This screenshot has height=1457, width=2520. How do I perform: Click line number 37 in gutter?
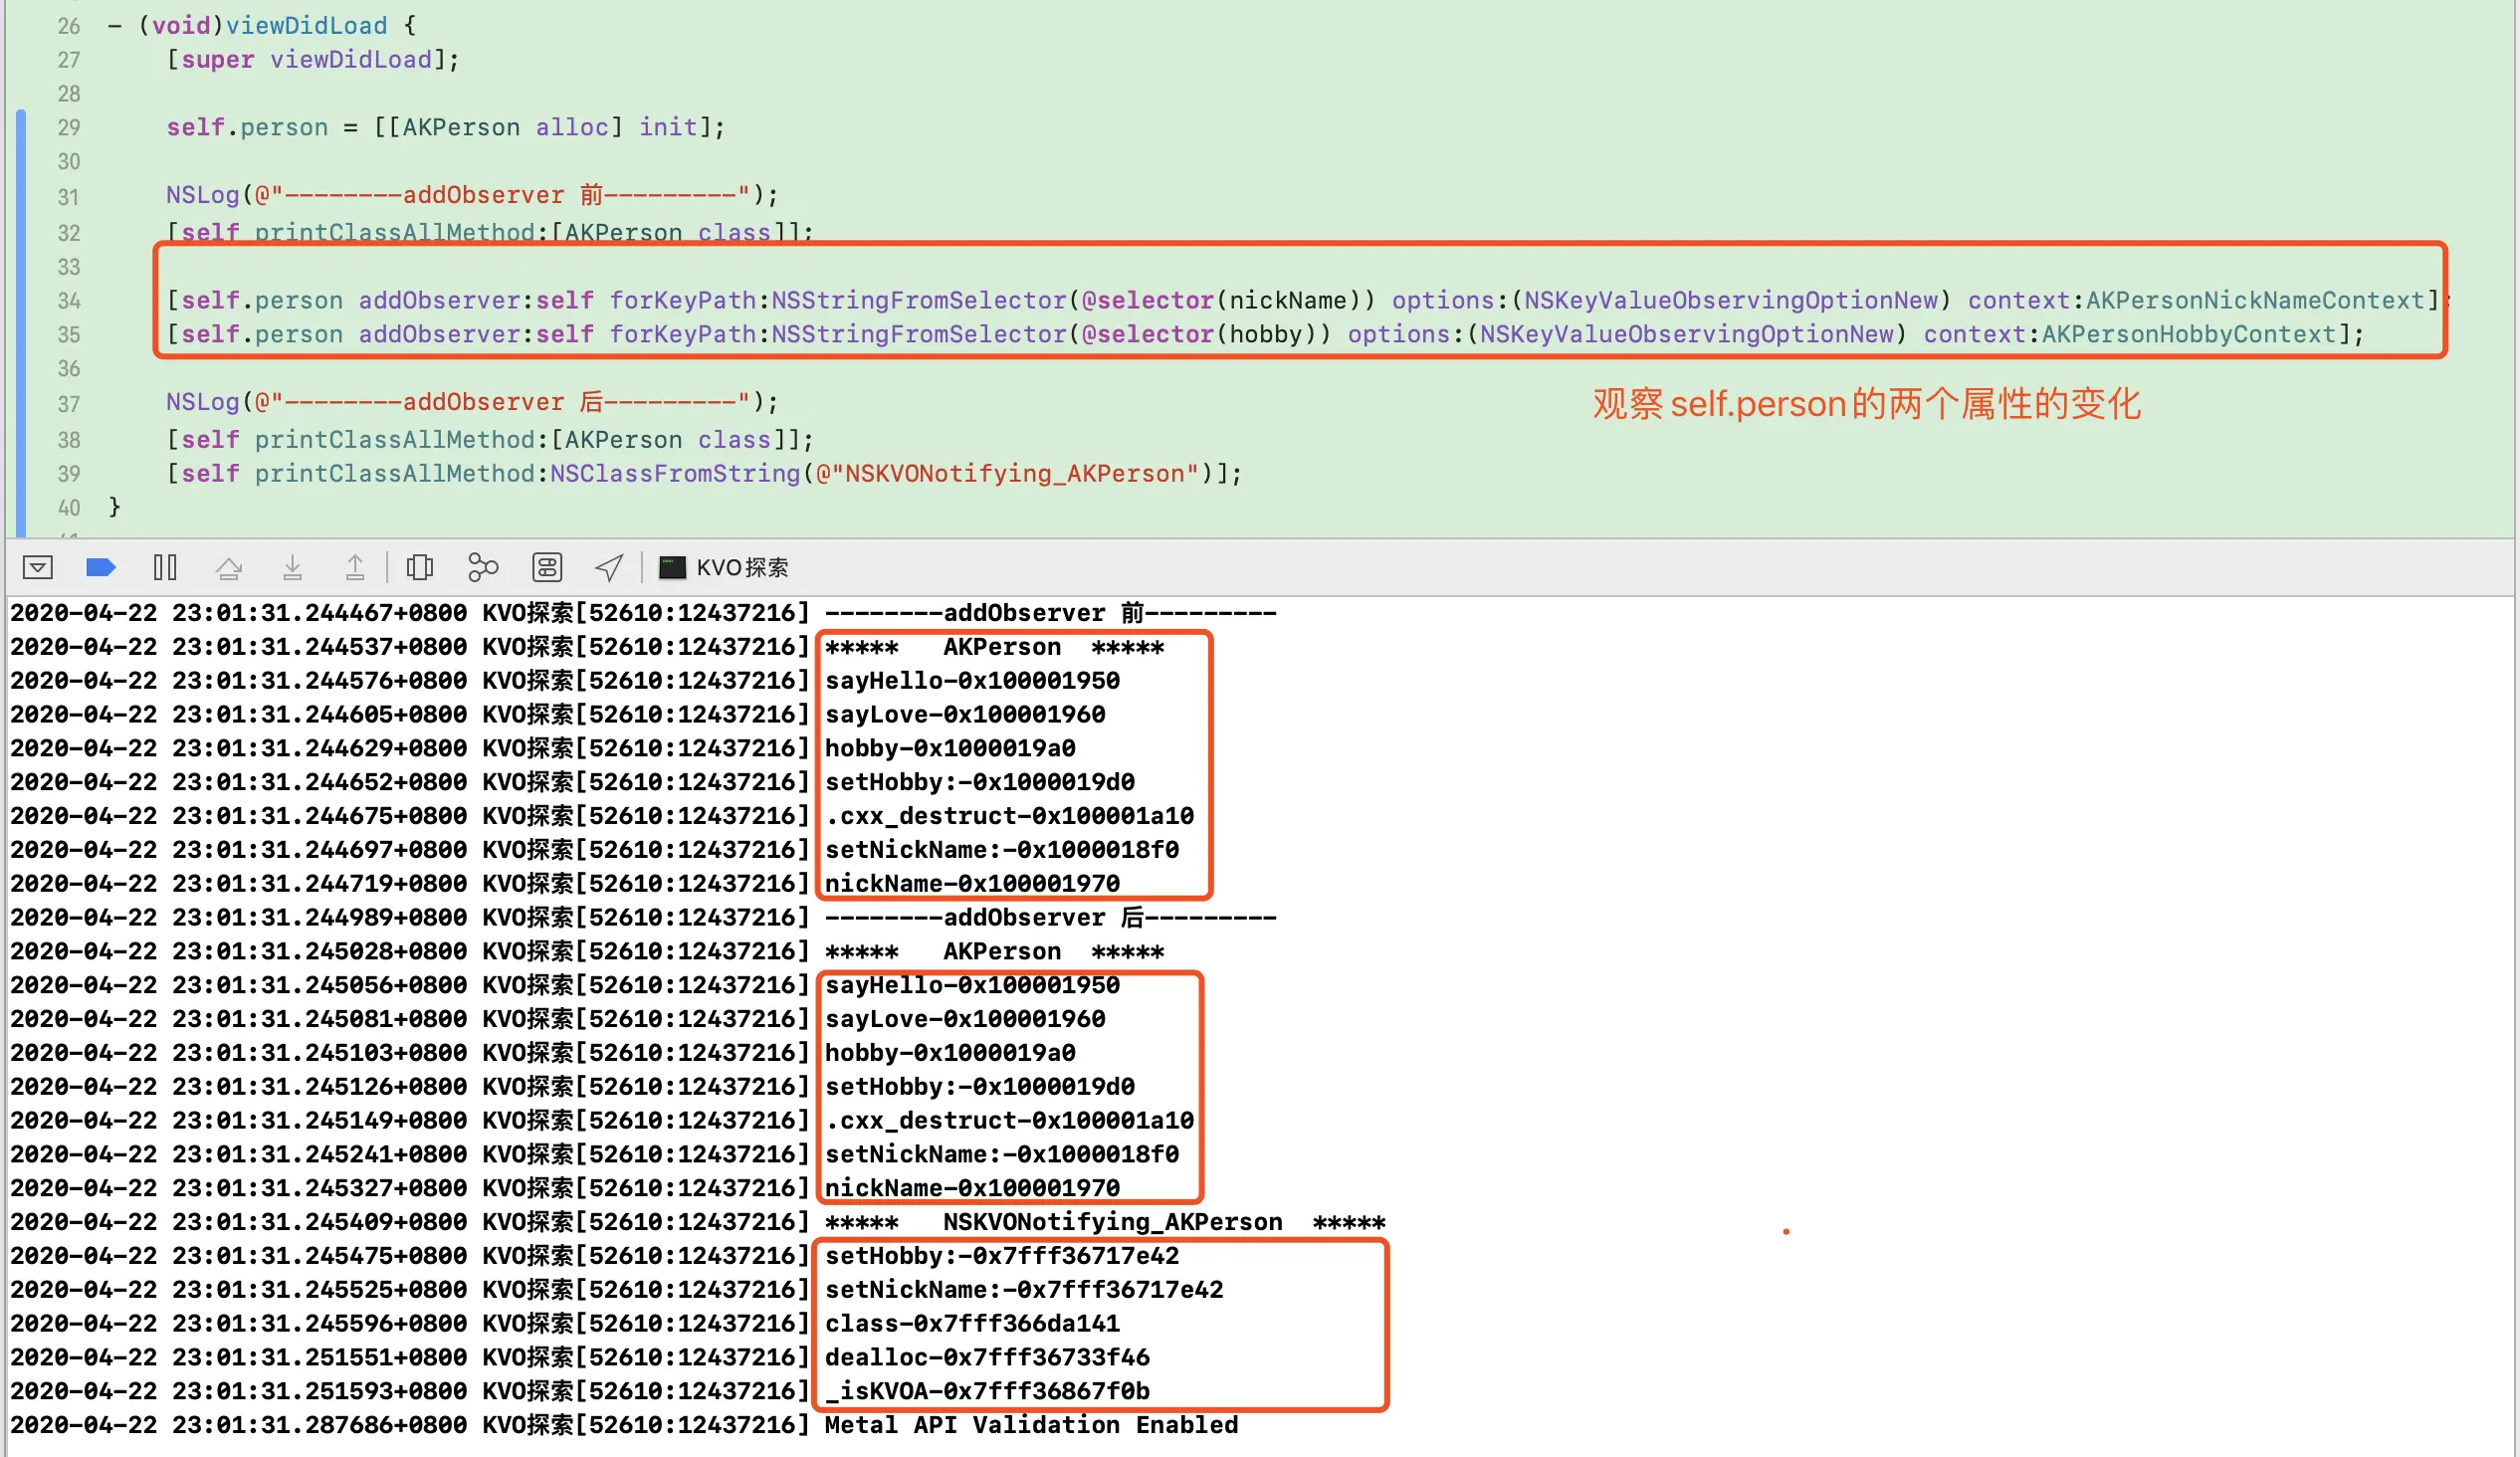(68, 404)
